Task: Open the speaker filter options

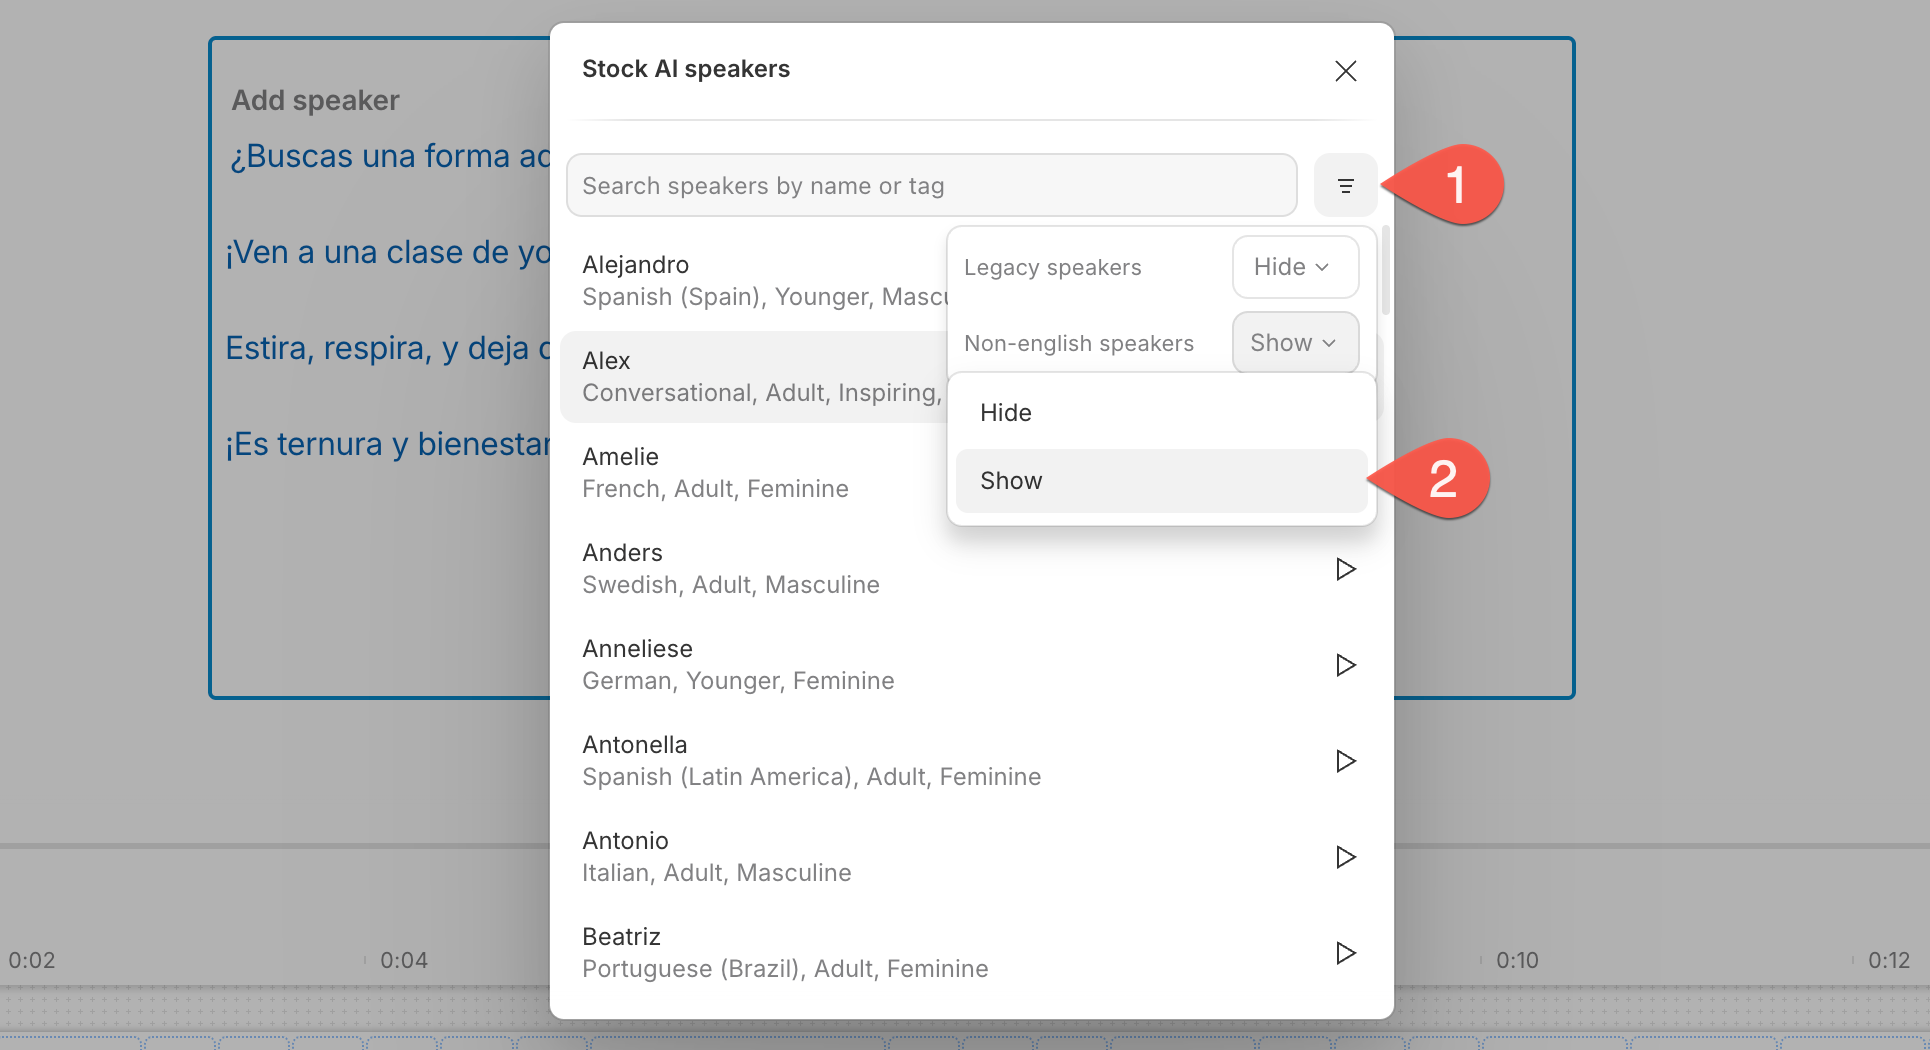Action: point(1345,185)
